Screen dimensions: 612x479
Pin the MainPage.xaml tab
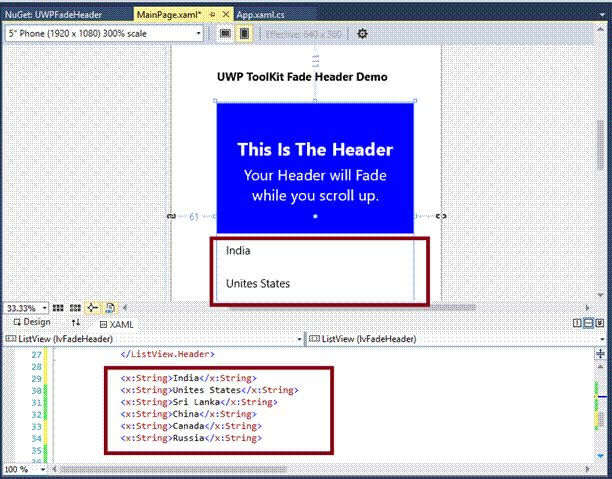click(212, 14)
